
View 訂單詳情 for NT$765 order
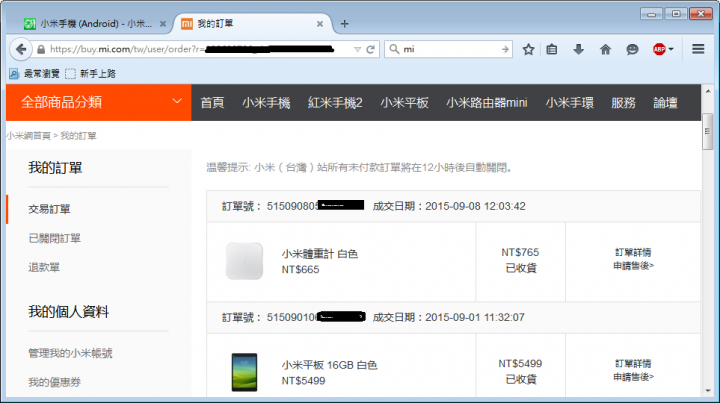(x=633, y=252)
